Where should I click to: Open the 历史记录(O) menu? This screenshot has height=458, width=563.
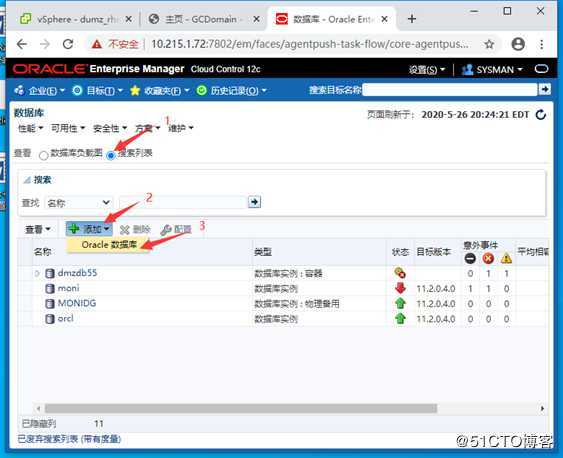(x=232, y=90)
